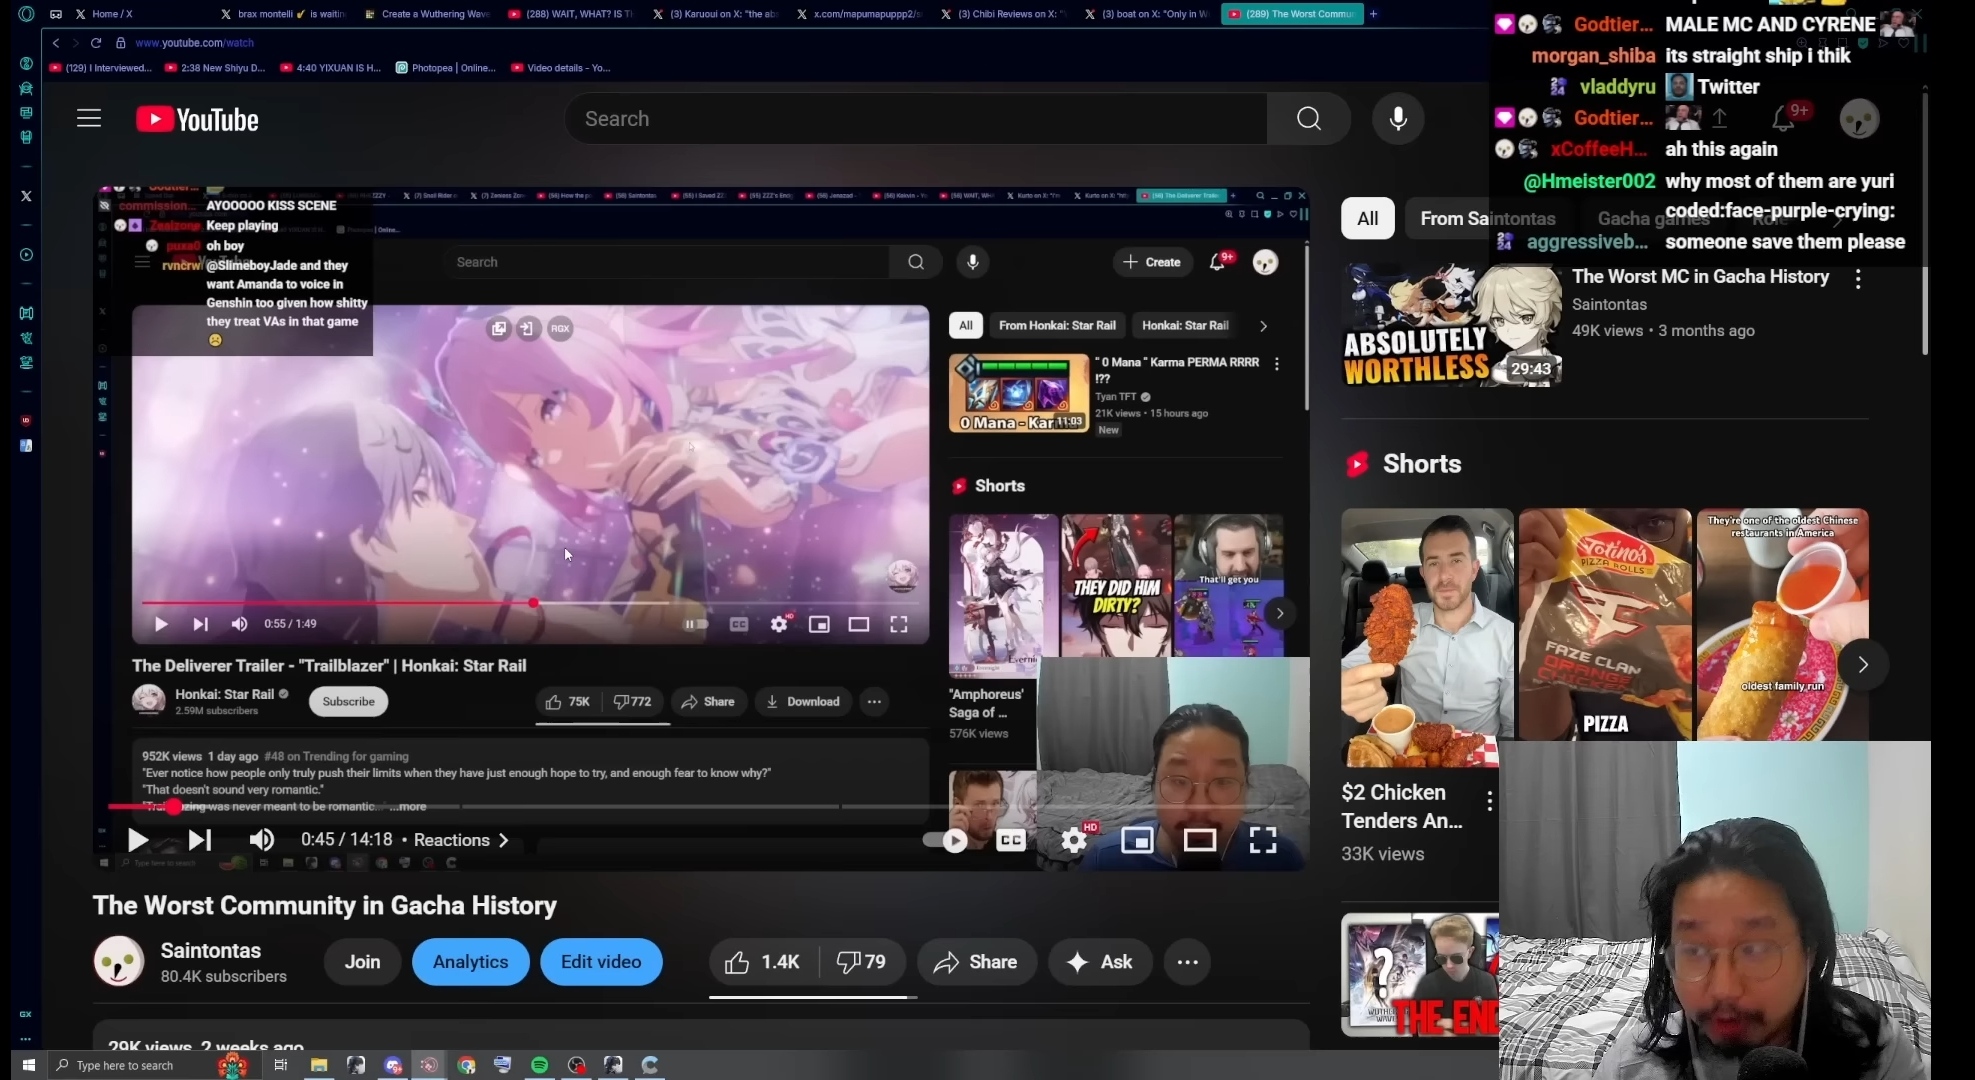
Task: Click the play button on main player
Action: tap(138, 840)
